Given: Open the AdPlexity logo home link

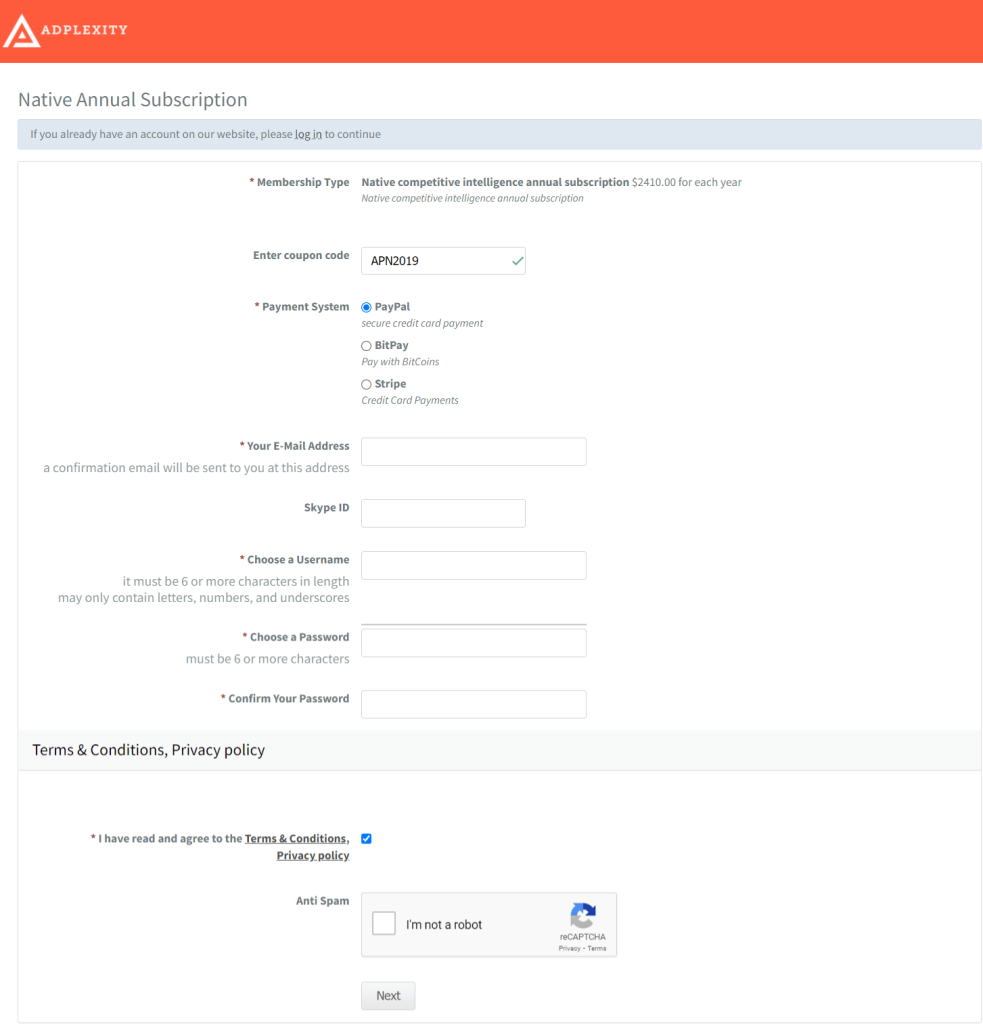Looking at the screenshot, I should click(x=65, y=31).
